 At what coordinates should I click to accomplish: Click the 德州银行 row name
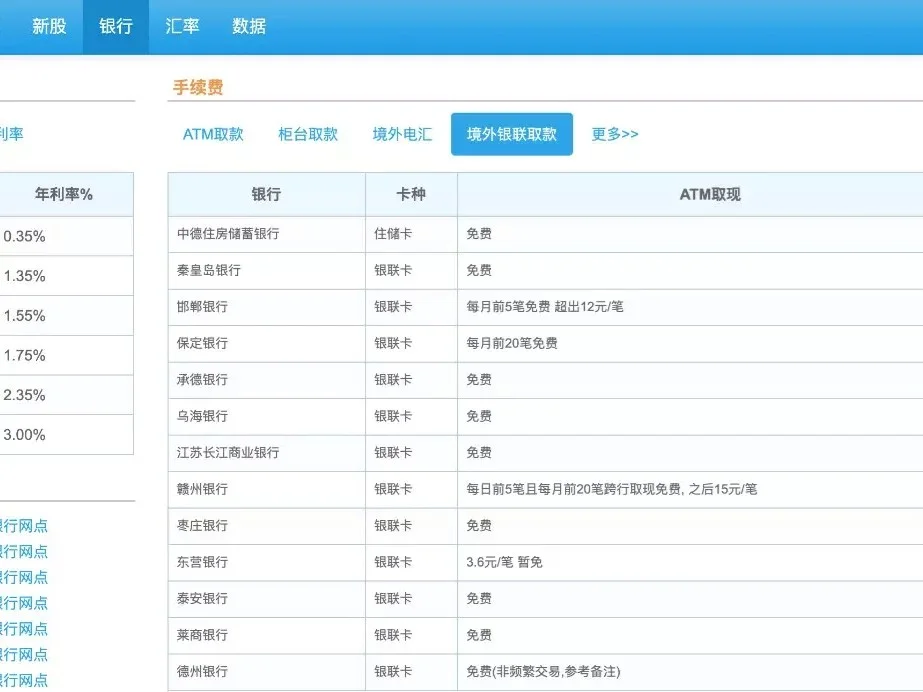(202, 671)
